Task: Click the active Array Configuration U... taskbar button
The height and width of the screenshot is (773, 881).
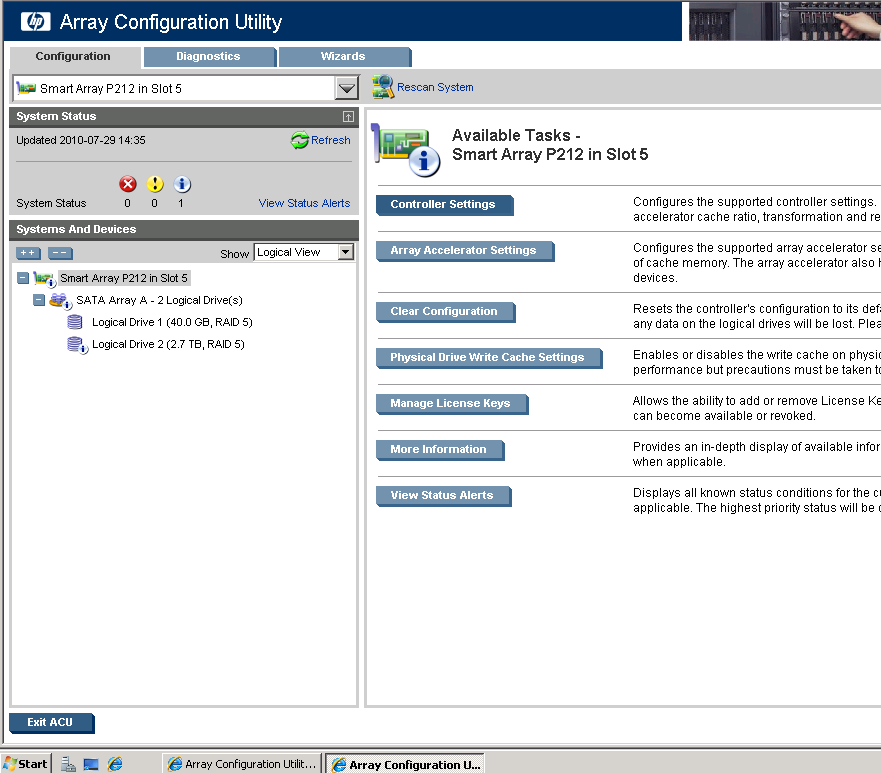Action: tap(405, 765)
